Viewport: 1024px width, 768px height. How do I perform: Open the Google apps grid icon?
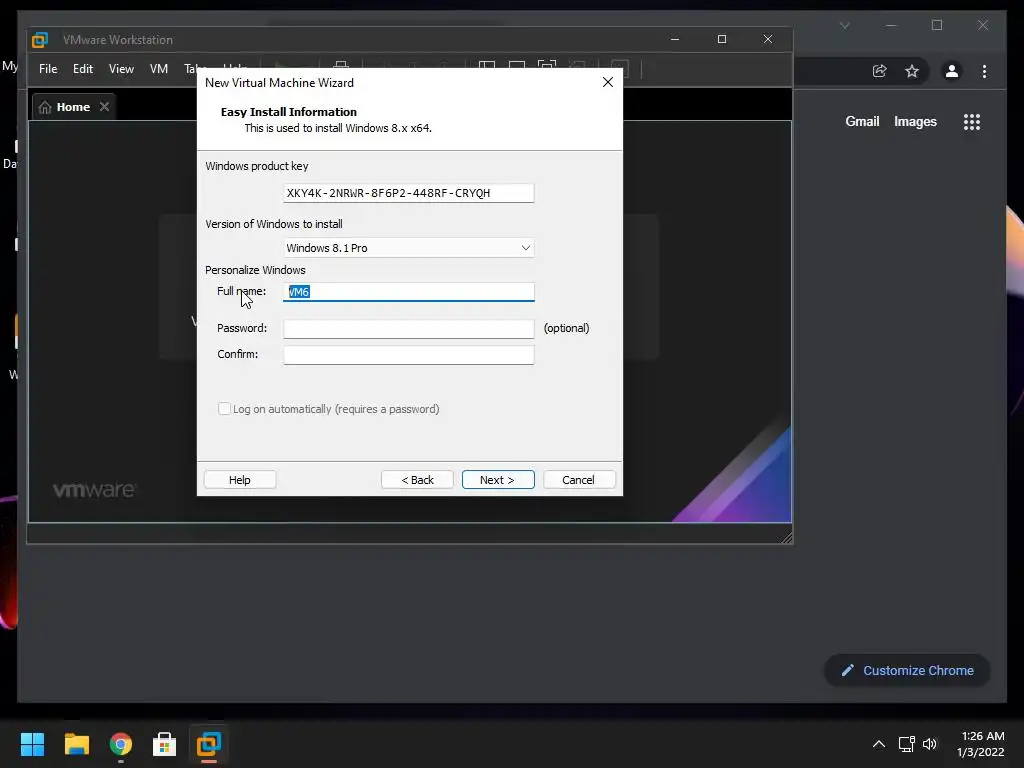(972, 122)
